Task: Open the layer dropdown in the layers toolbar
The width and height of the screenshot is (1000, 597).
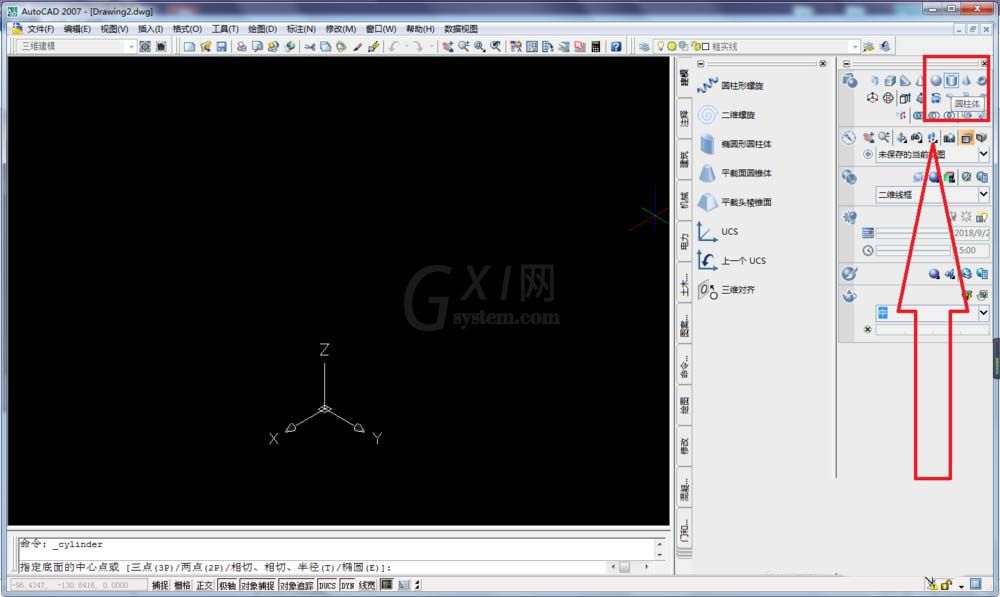Action: tap(855, 47)
